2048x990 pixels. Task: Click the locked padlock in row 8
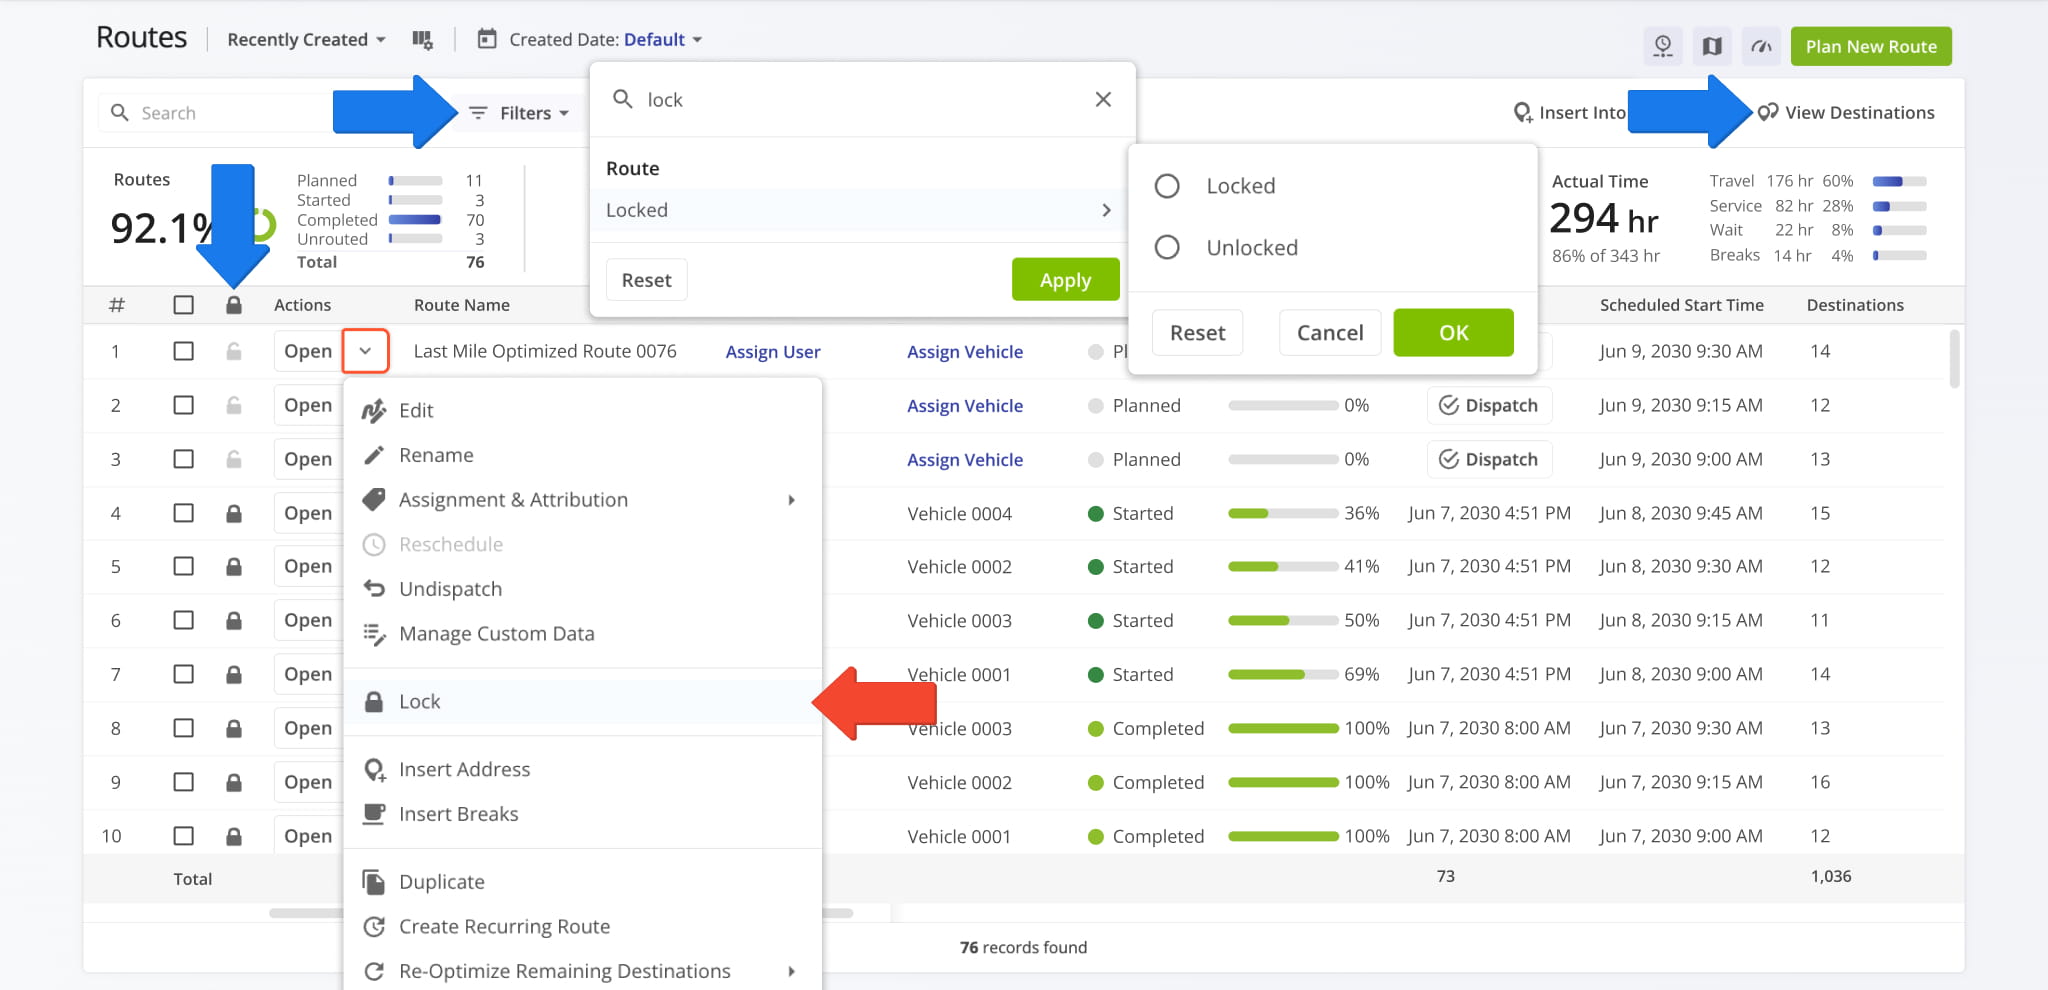pos(234,728)
